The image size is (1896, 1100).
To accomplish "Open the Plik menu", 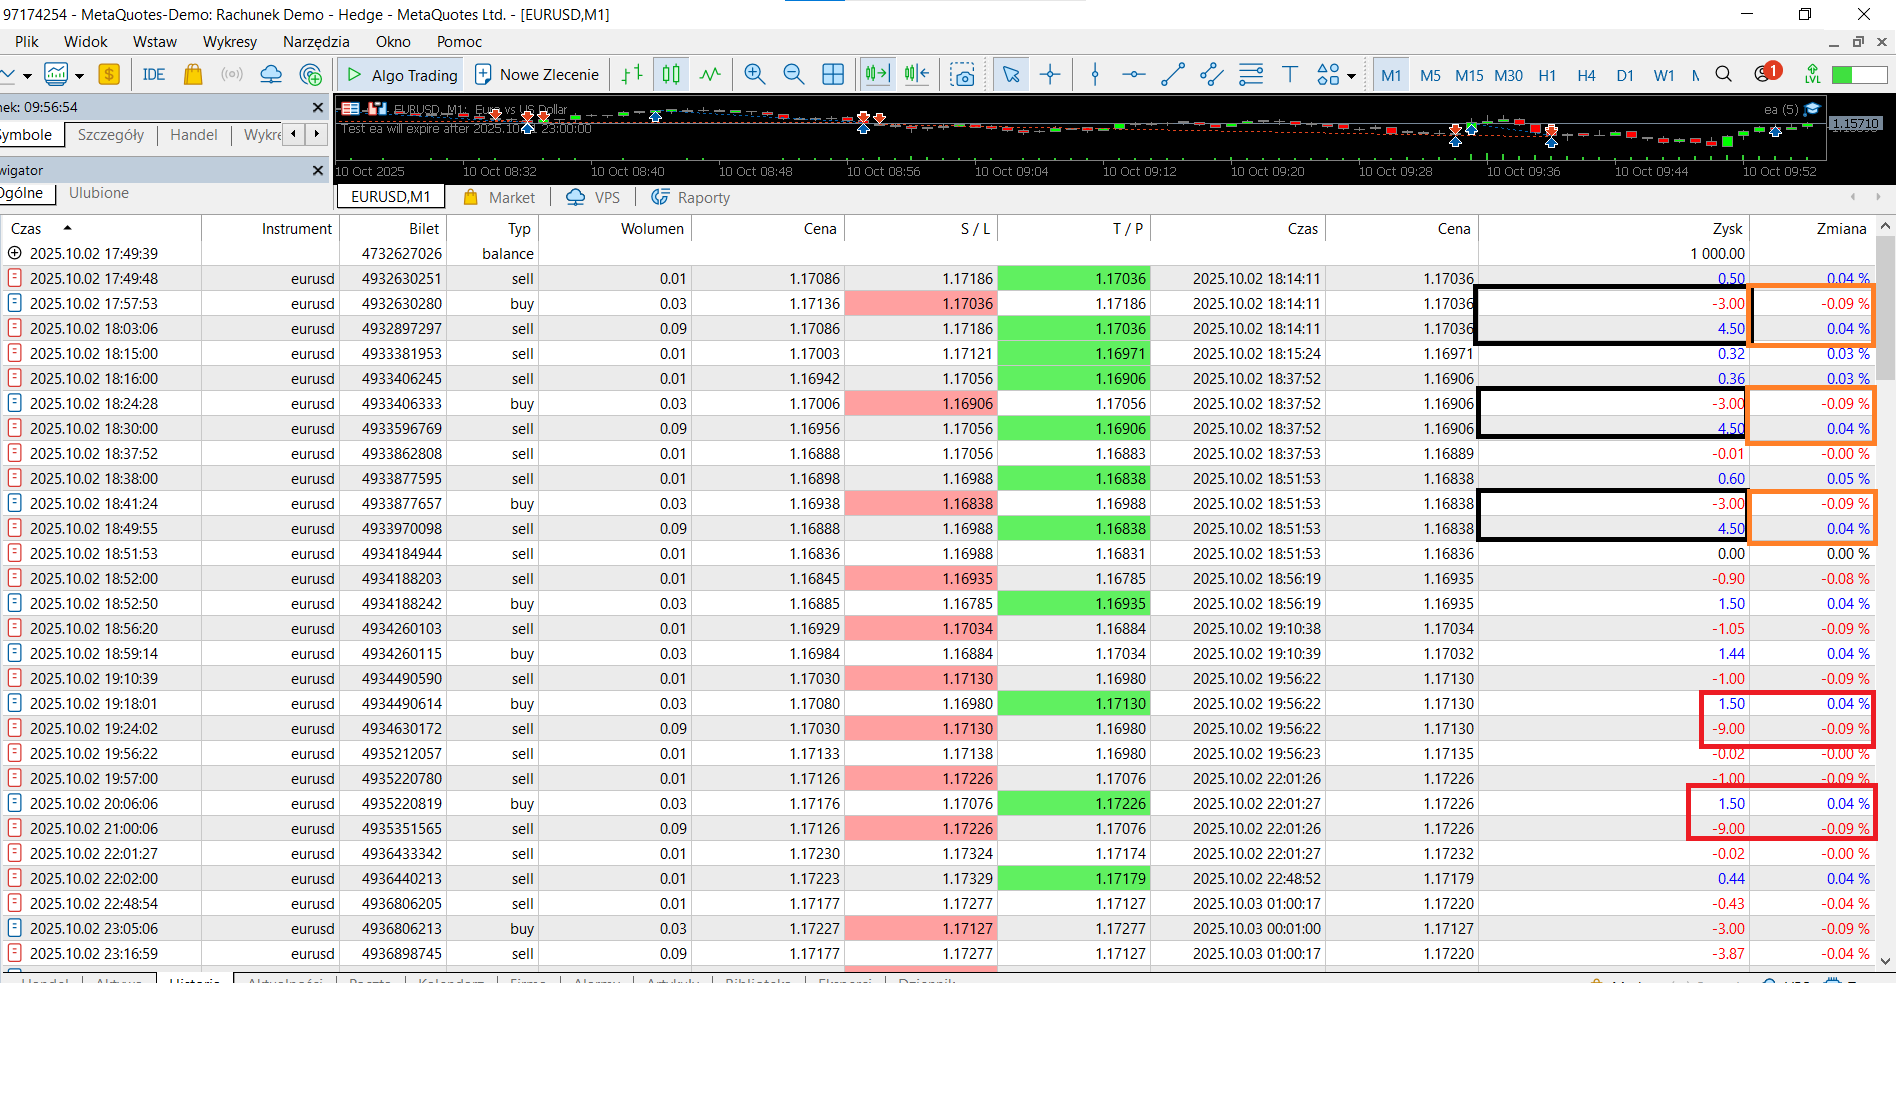I will pyautogui.click(x=27, y=42).
